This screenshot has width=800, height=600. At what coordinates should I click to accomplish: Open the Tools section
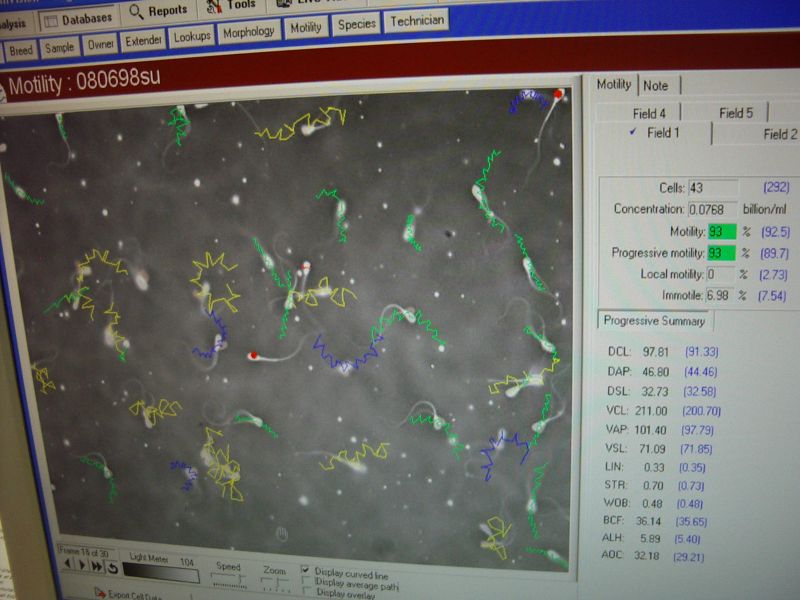click(231, 6)
